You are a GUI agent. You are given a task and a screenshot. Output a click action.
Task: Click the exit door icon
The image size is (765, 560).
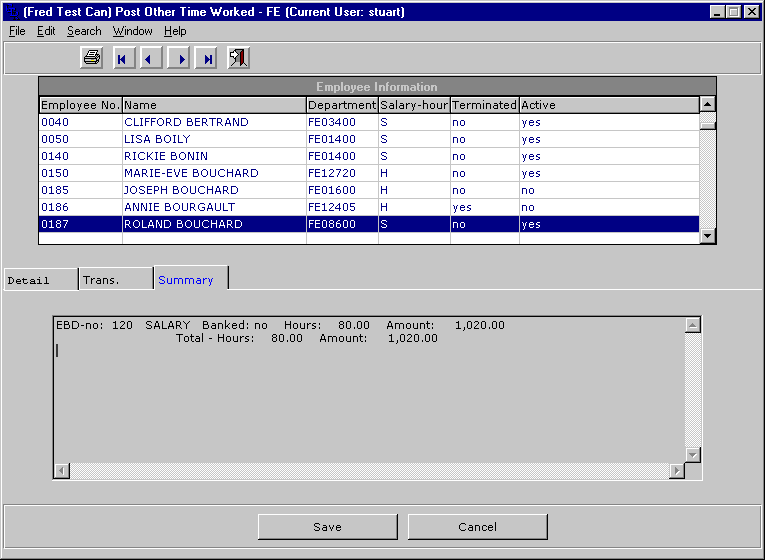pyautogui.click(x=238, y=59)
